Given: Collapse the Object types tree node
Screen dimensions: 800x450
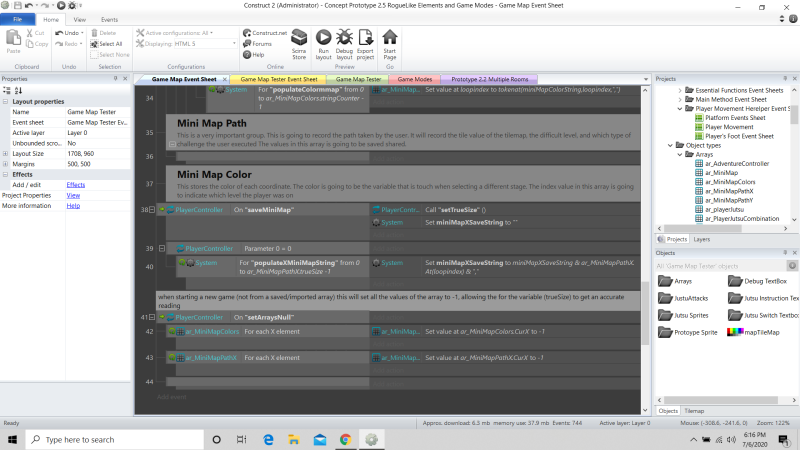Looking at the screenshot, I should pos(670,145).
